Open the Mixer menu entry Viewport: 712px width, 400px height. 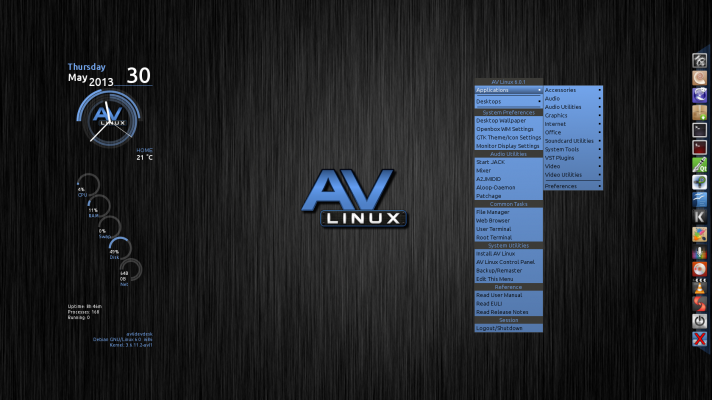coord(509,171)
